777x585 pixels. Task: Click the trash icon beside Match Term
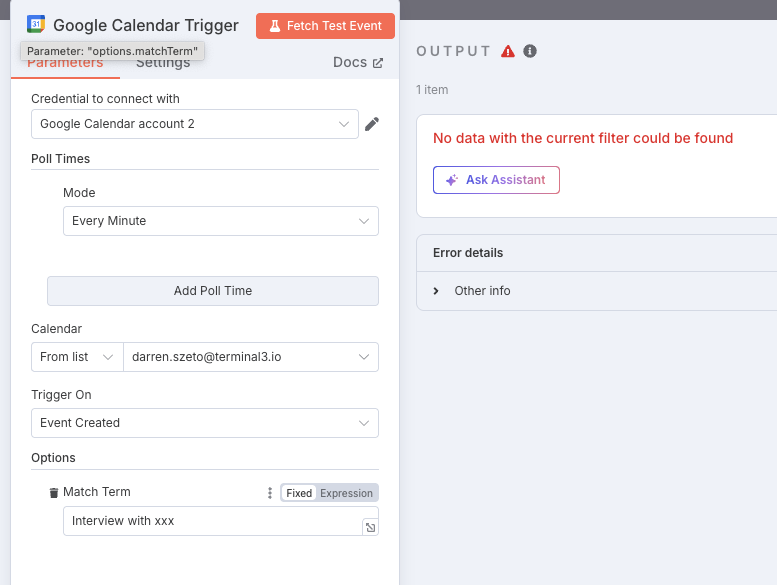tap(54, 493)
